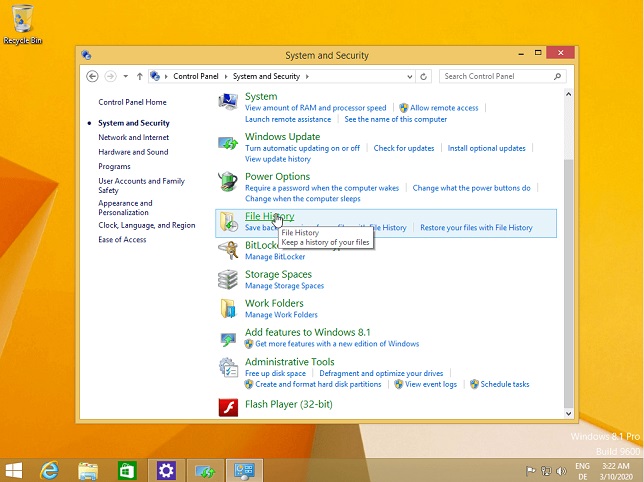Viewport: 644px width, 482px height.
Task: Expand chevron after Control Panel breadcrumb
Action: point(226,76)
